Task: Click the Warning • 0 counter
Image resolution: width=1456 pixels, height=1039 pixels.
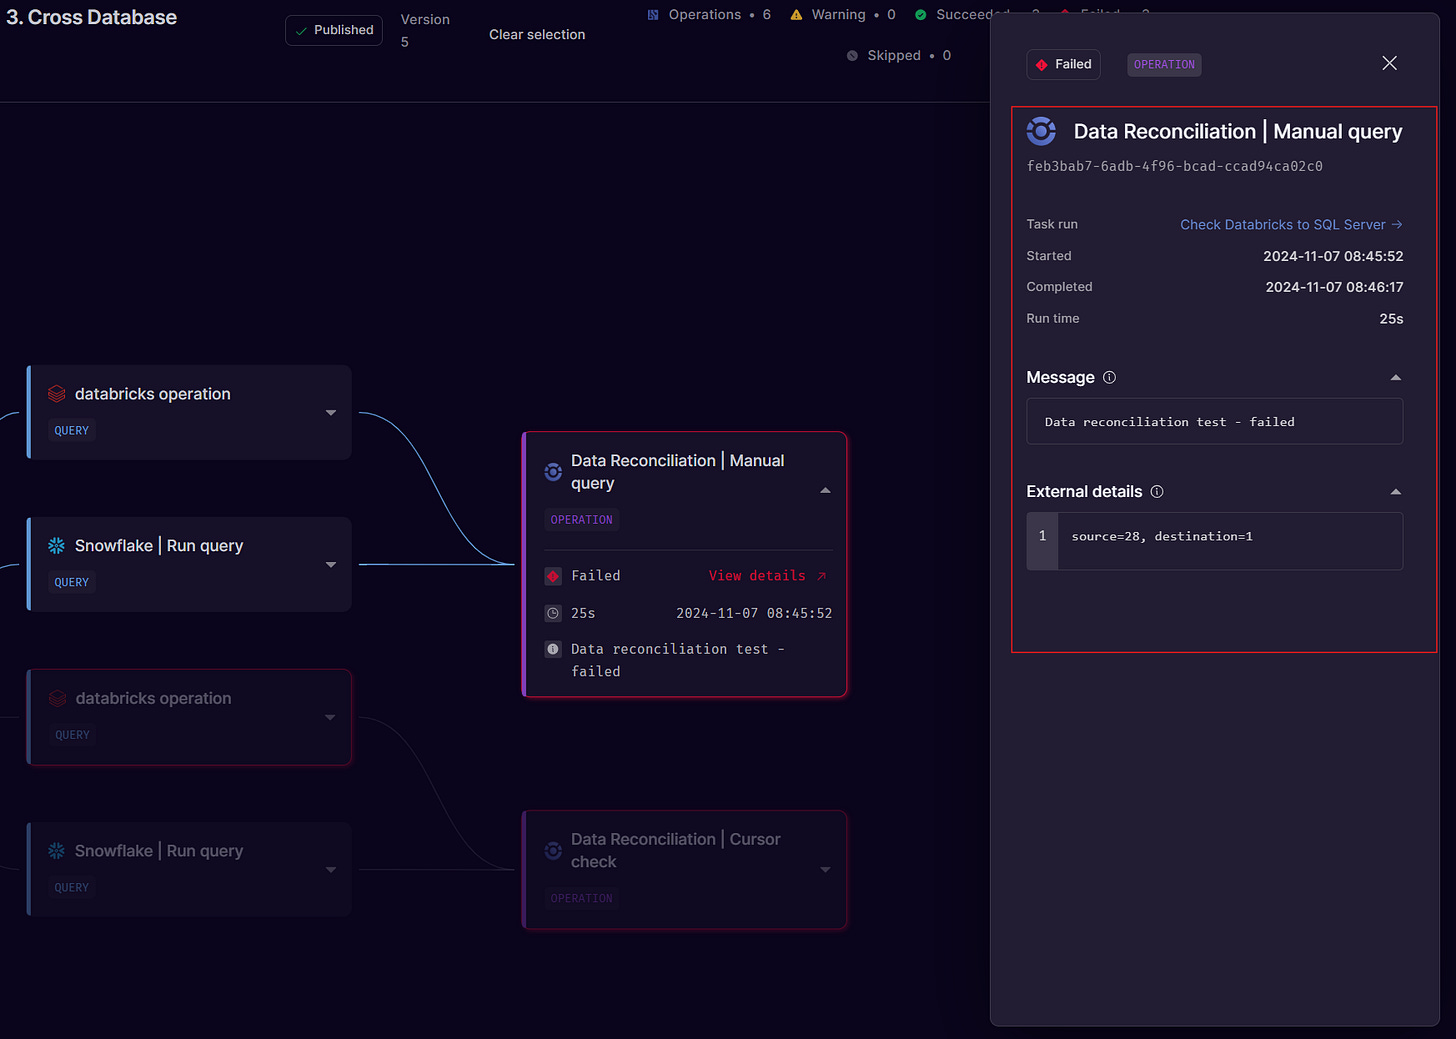Action: (843, 15)
